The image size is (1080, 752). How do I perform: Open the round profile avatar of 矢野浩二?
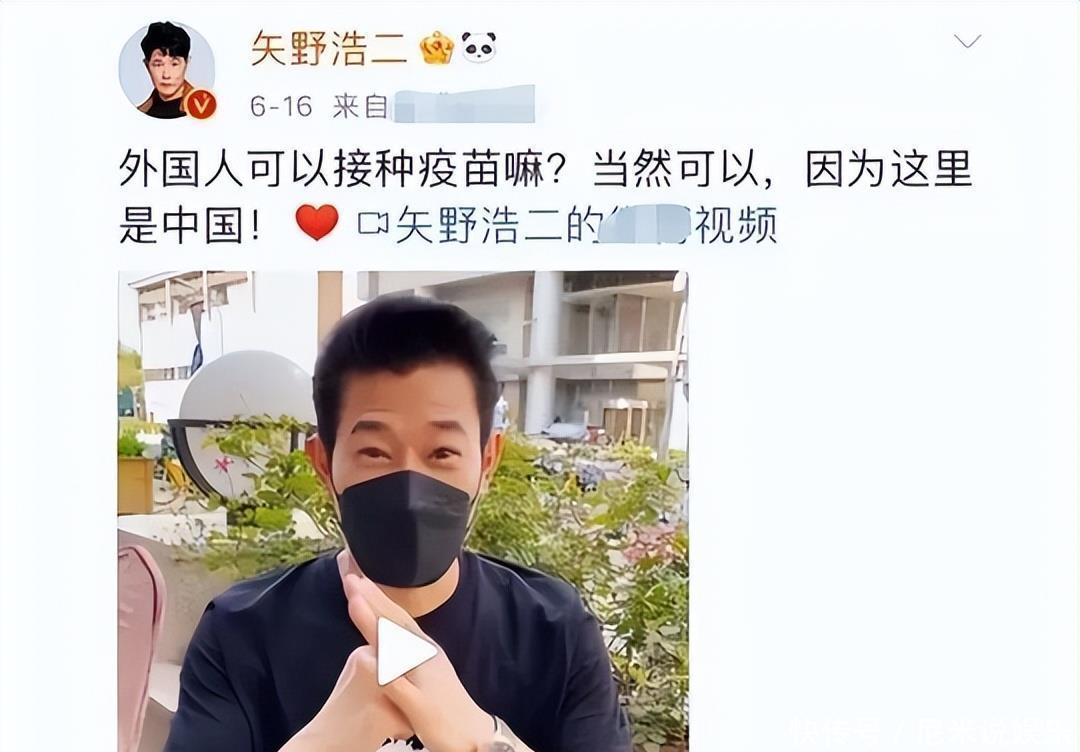tap(167, 70)
